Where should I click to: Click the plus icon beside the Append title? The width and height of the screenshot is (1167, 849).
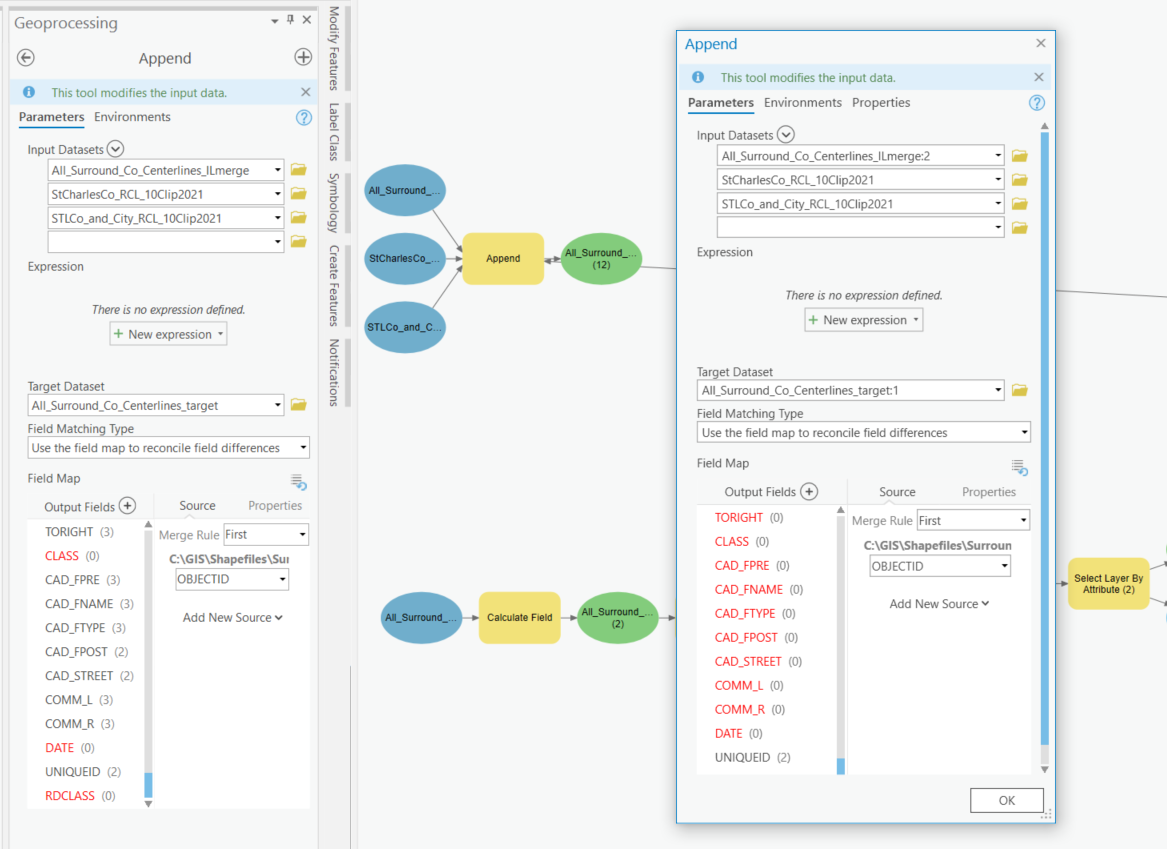coord(304,58)
